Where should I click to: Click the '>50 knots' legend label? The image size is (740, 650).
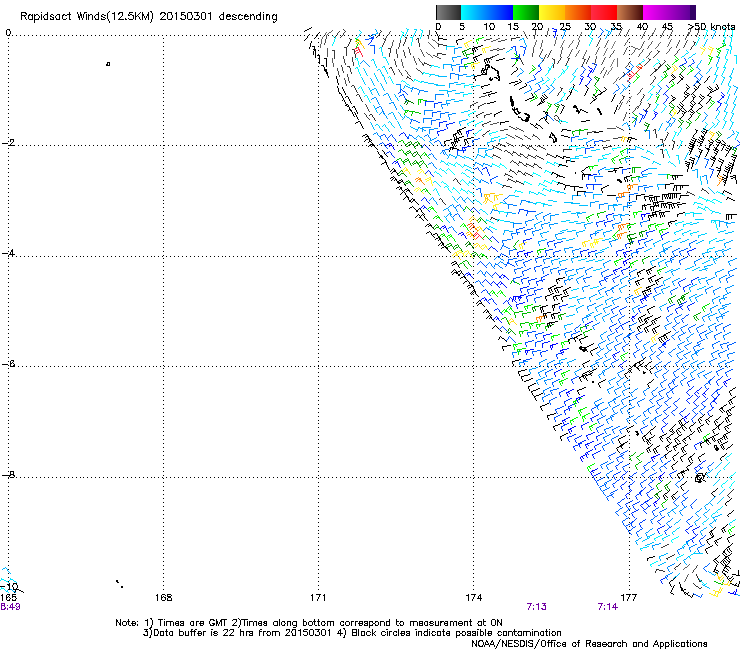click(x=712, y=26)
